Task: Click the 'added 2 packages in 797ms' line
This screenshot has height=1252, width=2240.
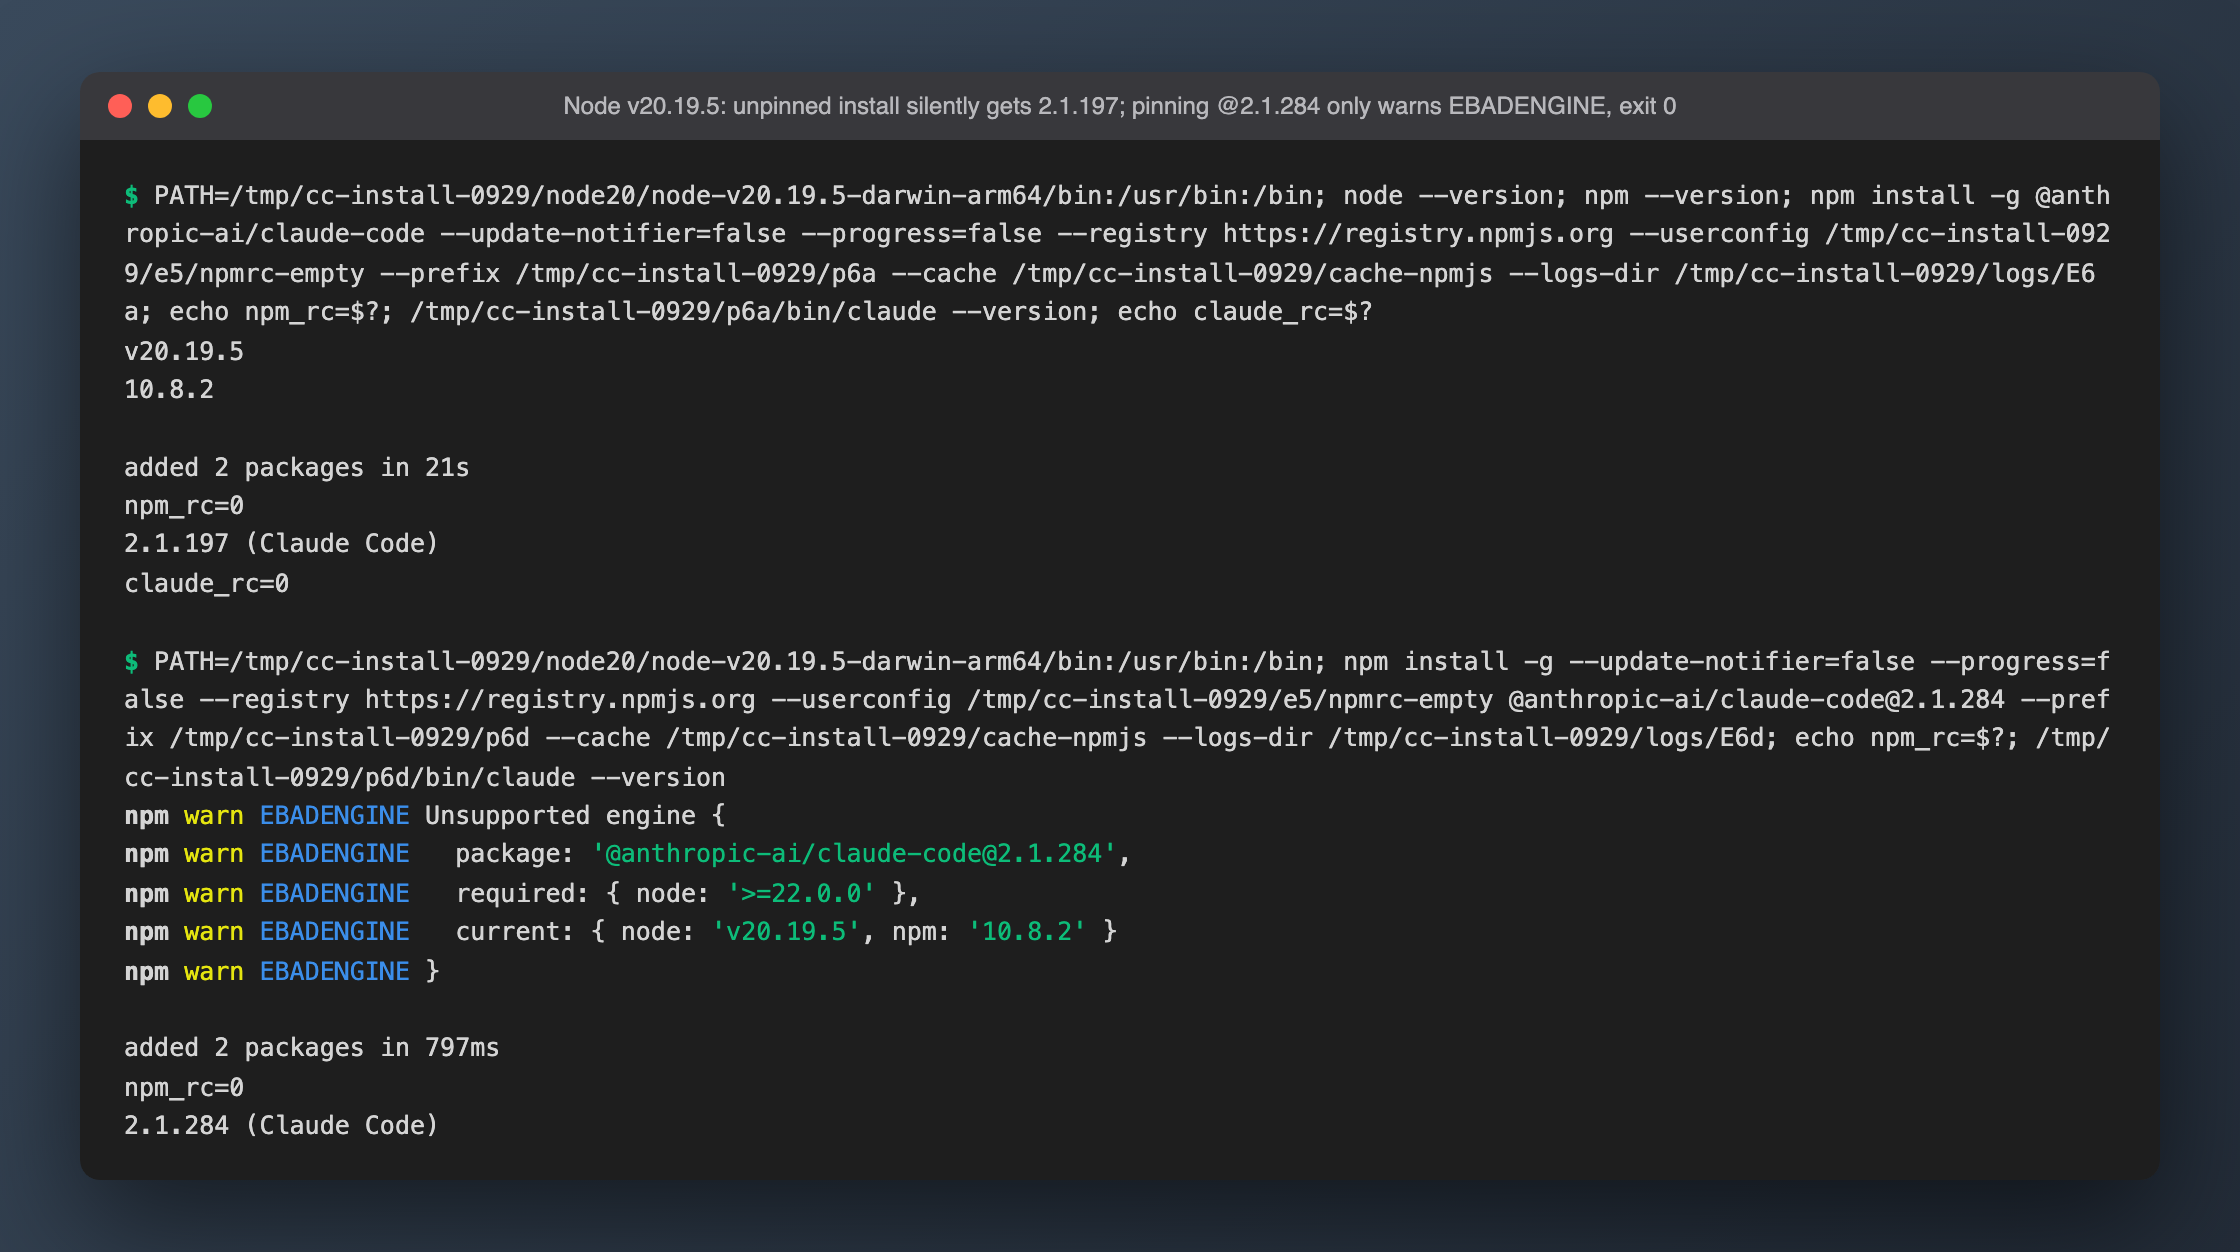Action: coord(312,1048)
